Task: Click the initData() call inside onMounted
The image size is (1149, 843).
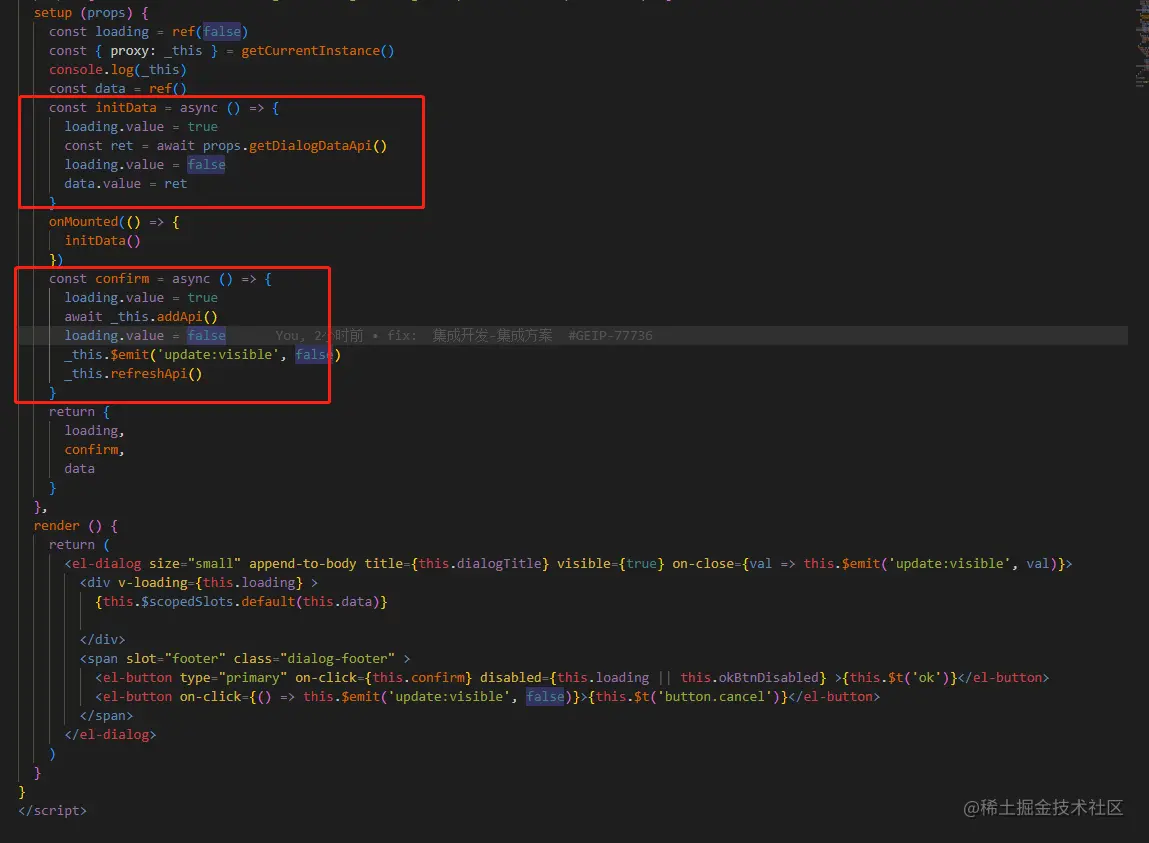Action: 102,240
